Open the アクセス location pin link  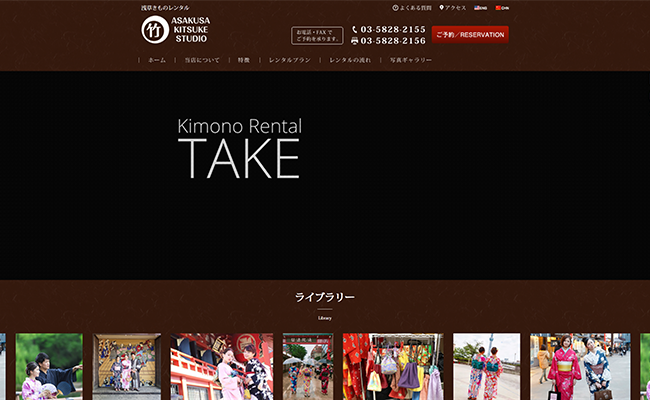455,7
